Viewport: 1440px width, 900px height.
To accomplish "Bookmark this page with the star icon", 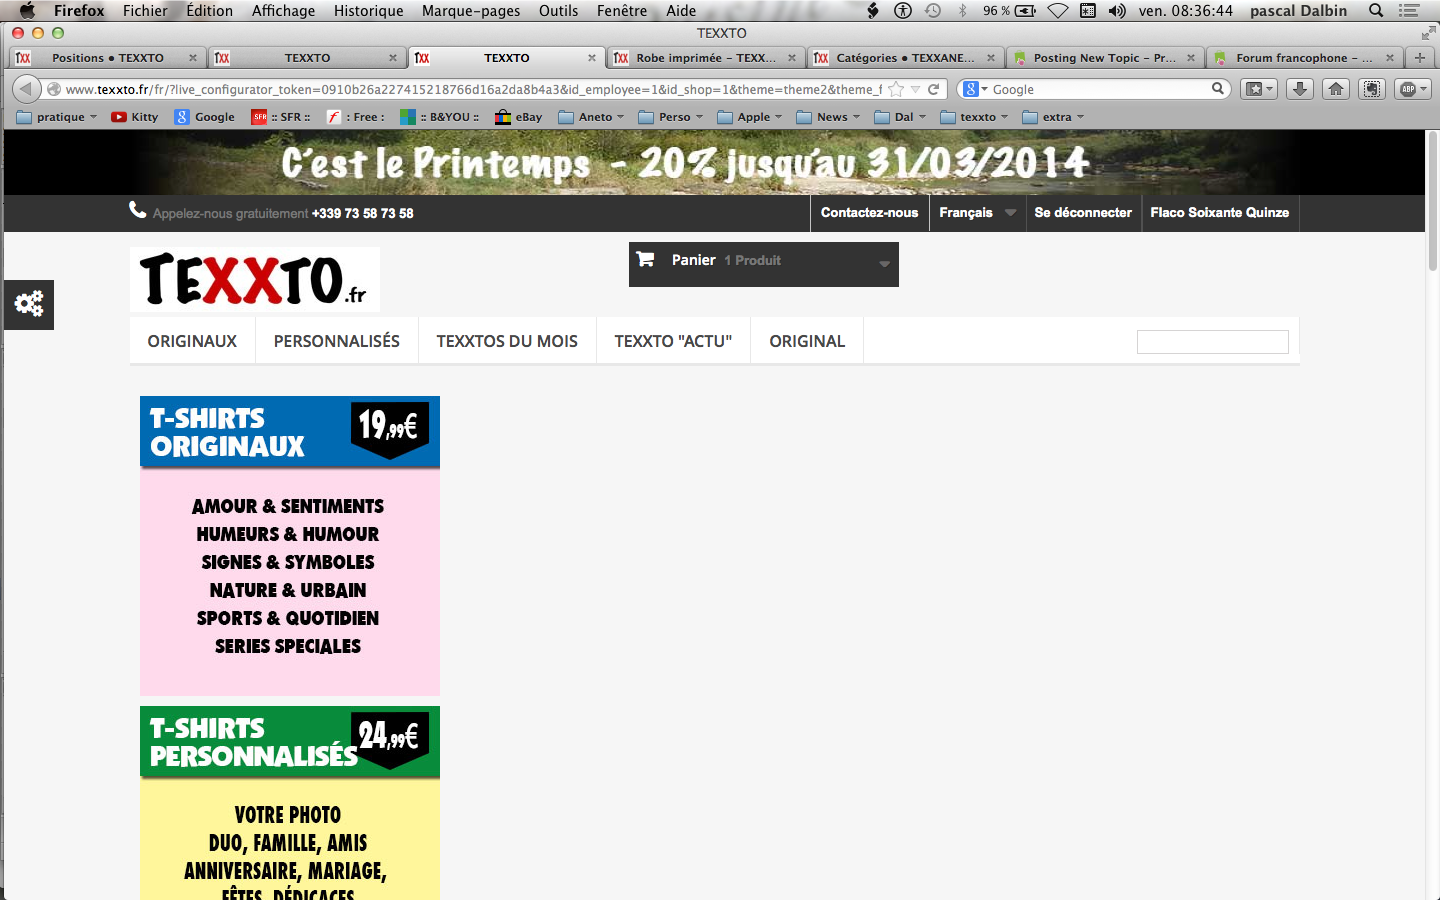I will (896, 89).
